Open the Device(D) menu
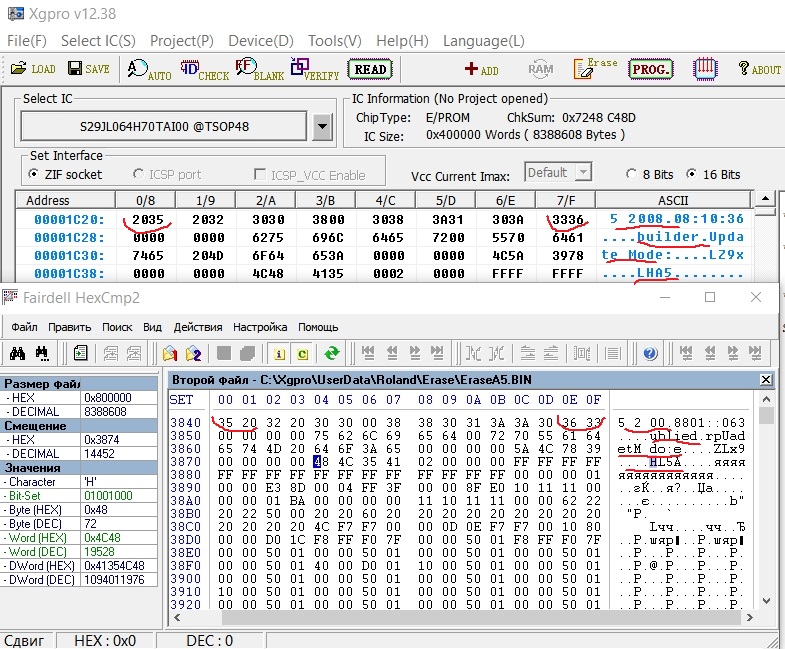785x649 pixels. click(261, 41)
